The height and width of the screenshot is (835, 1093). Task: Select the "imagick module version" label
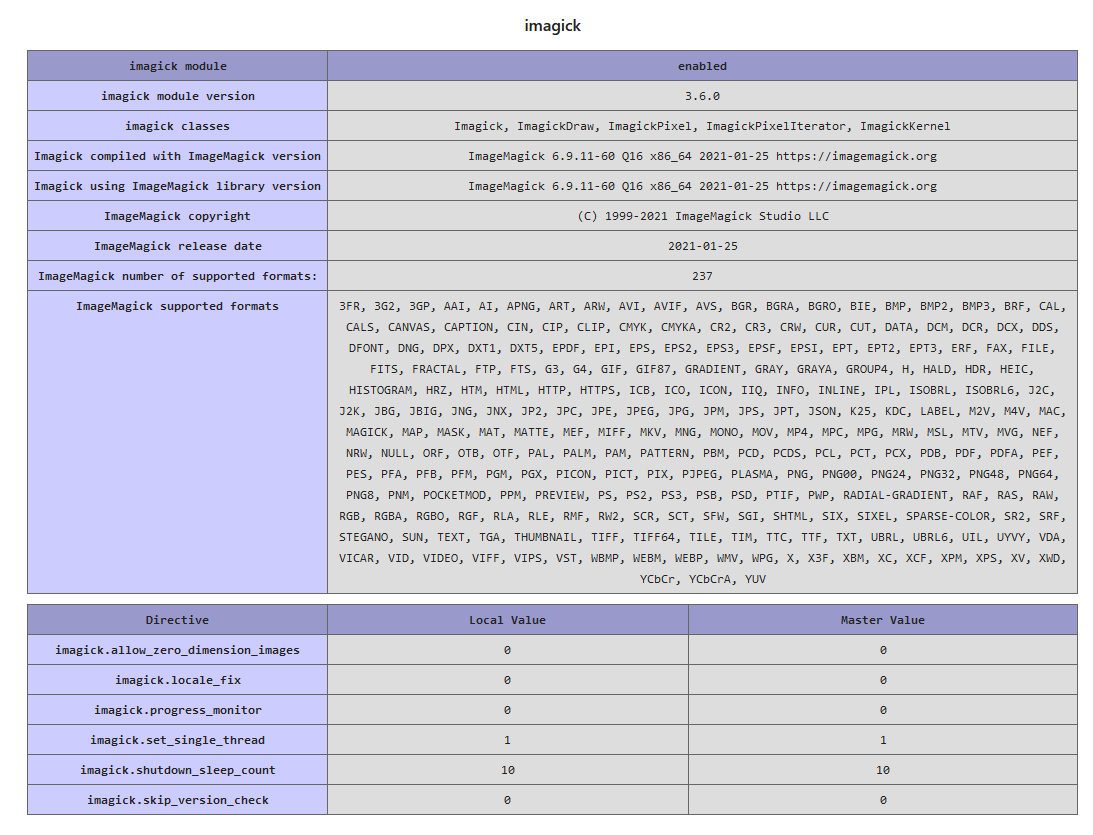177,95
